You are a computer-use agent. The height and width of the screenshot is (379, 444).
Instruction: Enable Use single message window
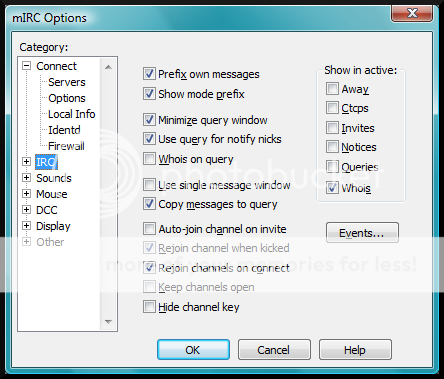(x=149, y=184)
